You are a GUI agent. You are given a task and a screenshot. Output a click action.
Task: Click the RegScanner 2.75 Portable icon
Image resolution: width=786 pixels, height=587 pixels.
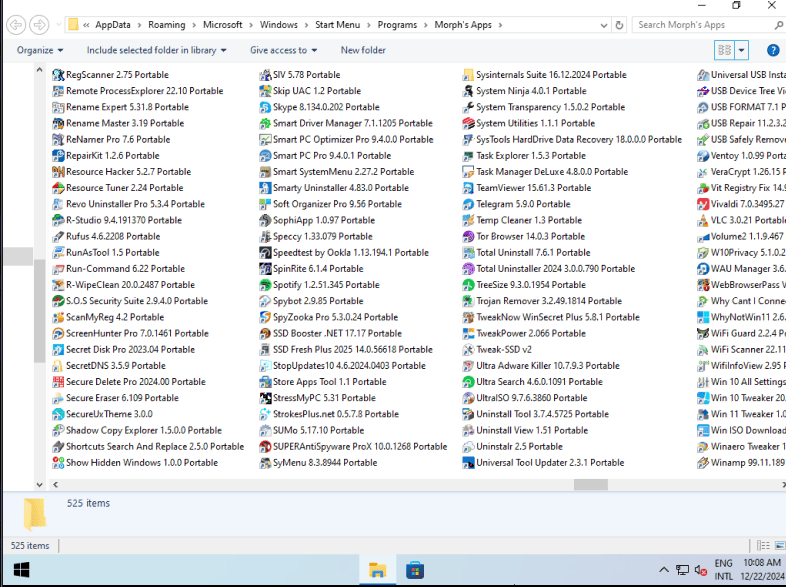click(x=58, y=75)
